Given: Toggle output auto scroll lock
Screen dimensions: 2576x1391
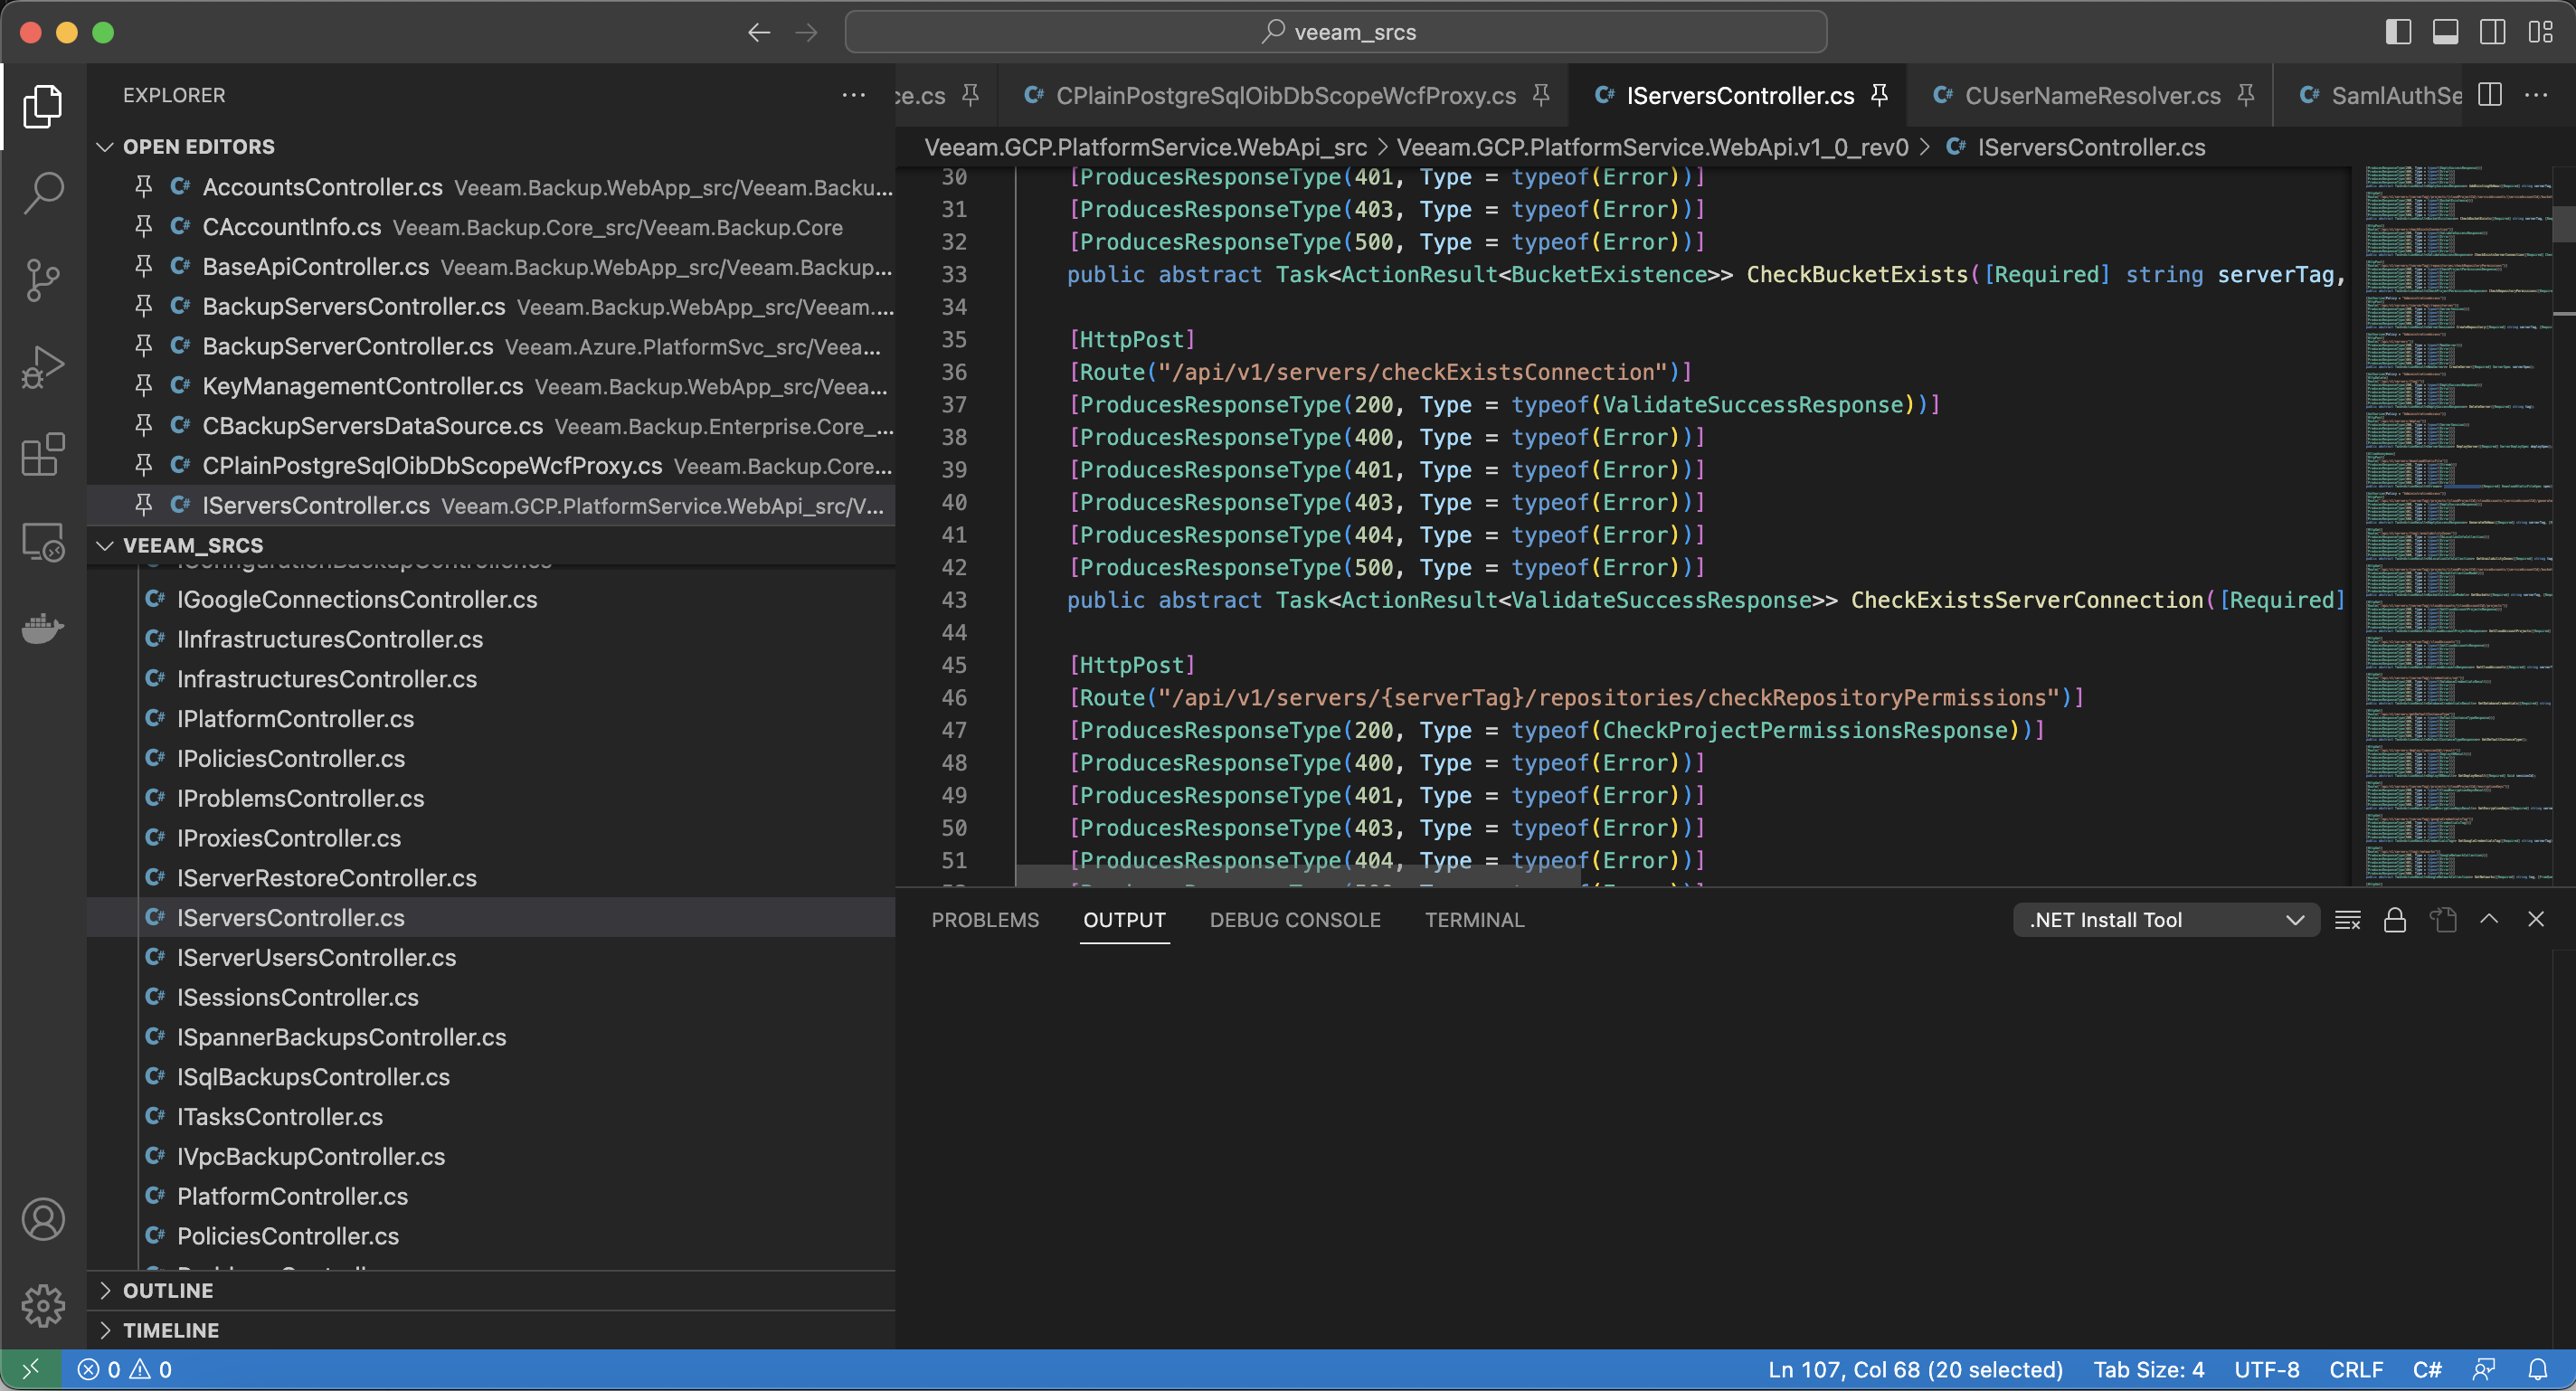Looking at the screenshot, I should [2395, 920].
